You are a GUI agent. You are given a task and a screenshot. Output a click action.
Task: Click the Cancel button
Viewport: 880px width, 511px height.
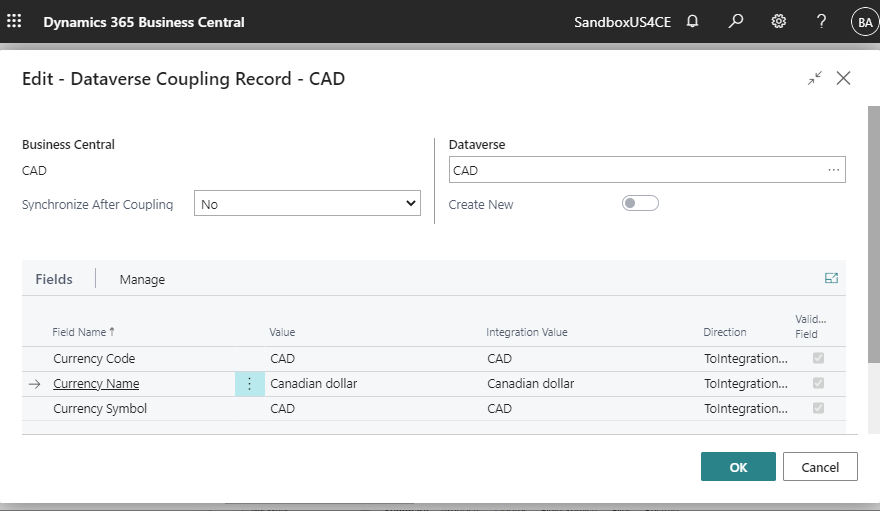pos(820,467)
